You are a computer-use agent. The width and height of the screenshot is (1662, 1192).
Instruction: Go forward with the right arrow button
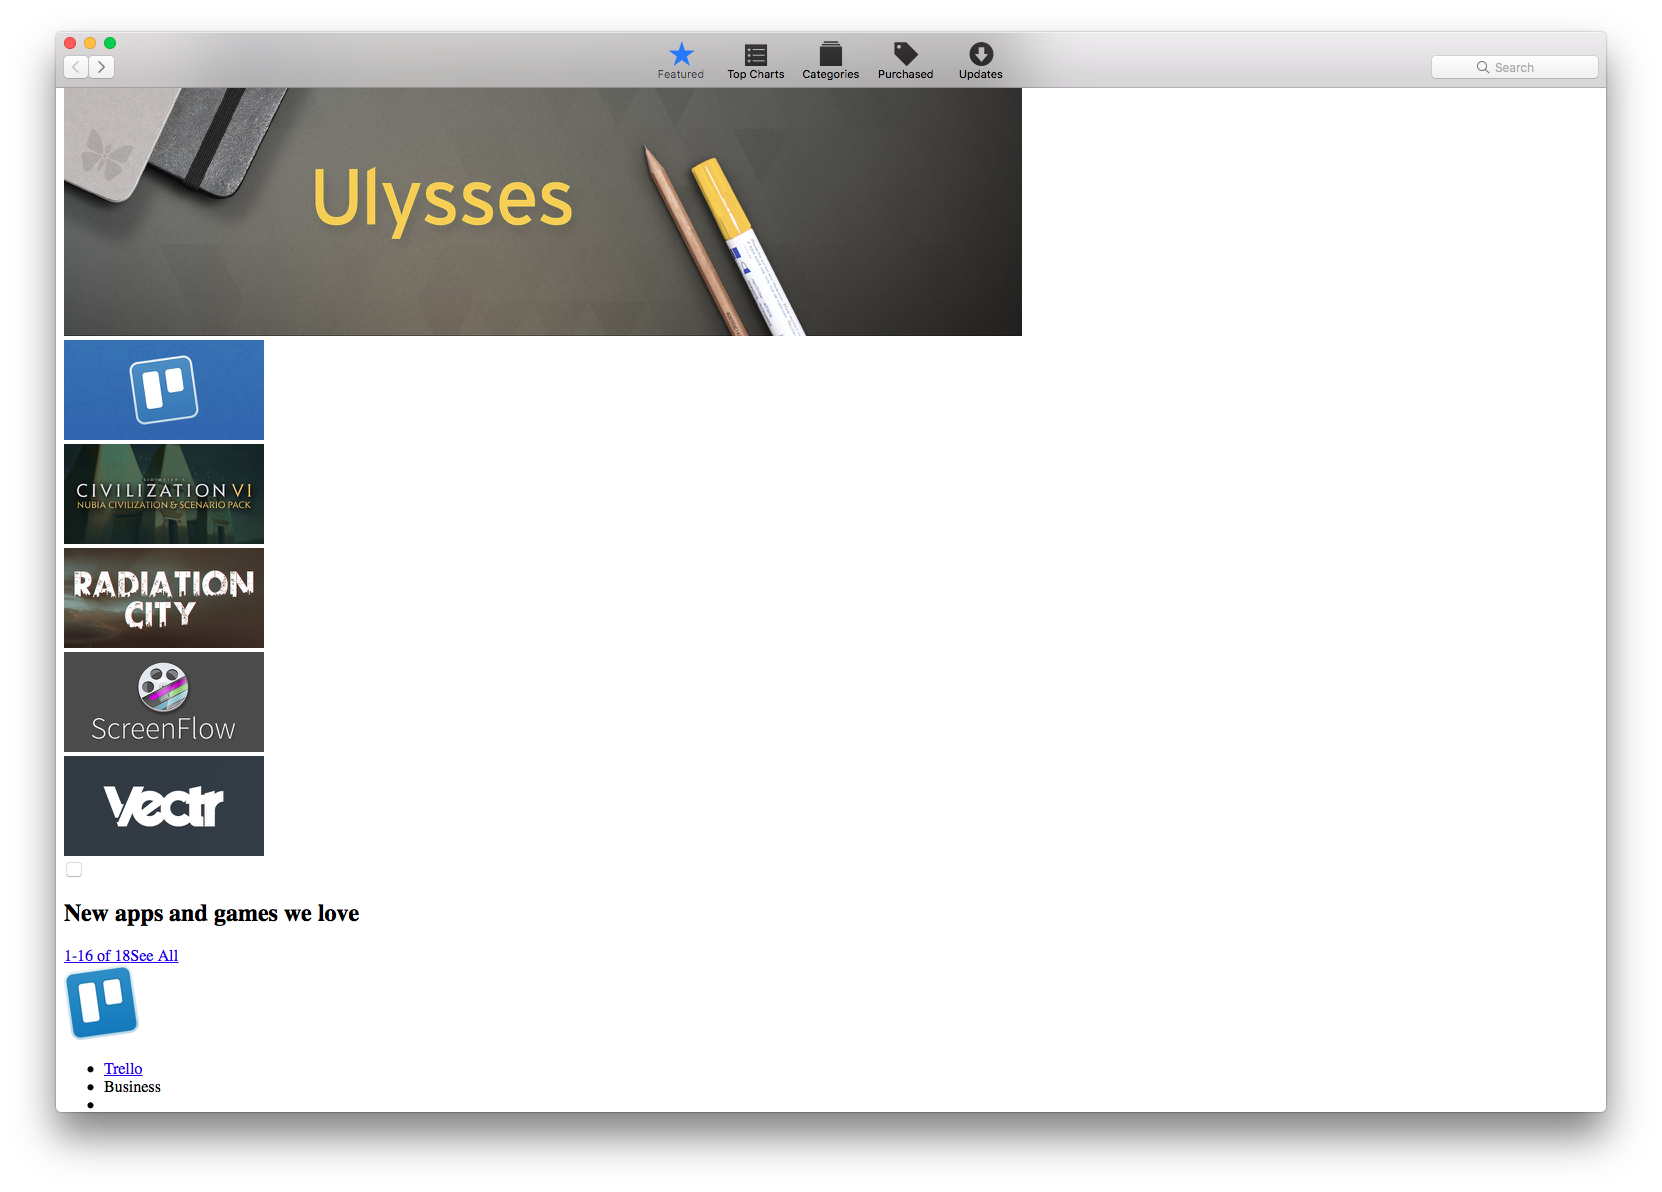pos(102,67)
